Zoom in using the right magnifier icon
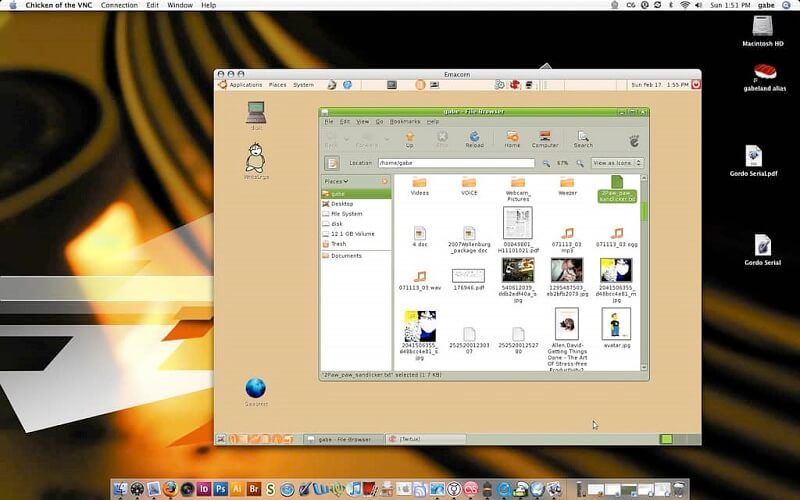 tap(580, 163)
